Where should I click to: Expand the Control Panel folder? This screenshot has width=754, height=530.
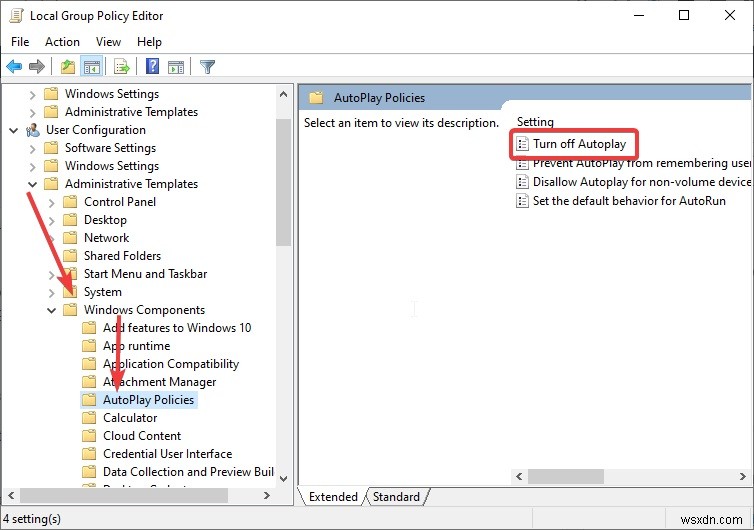[51, 202]
